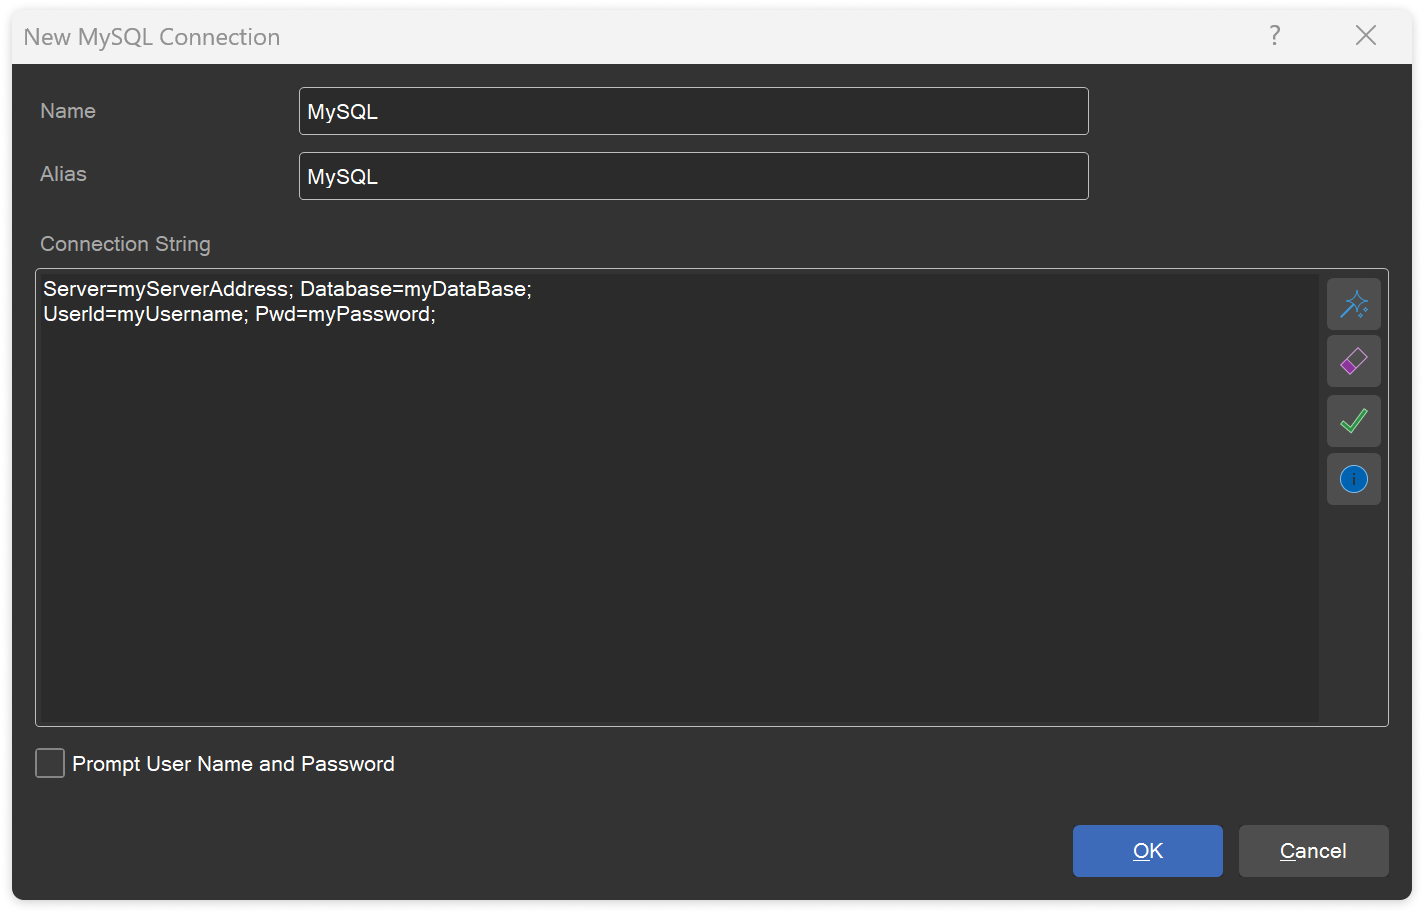The height and width of the screenshot is (914, 1424).
Task: Click the Connection String label
Action: click(x=126, y=244)
